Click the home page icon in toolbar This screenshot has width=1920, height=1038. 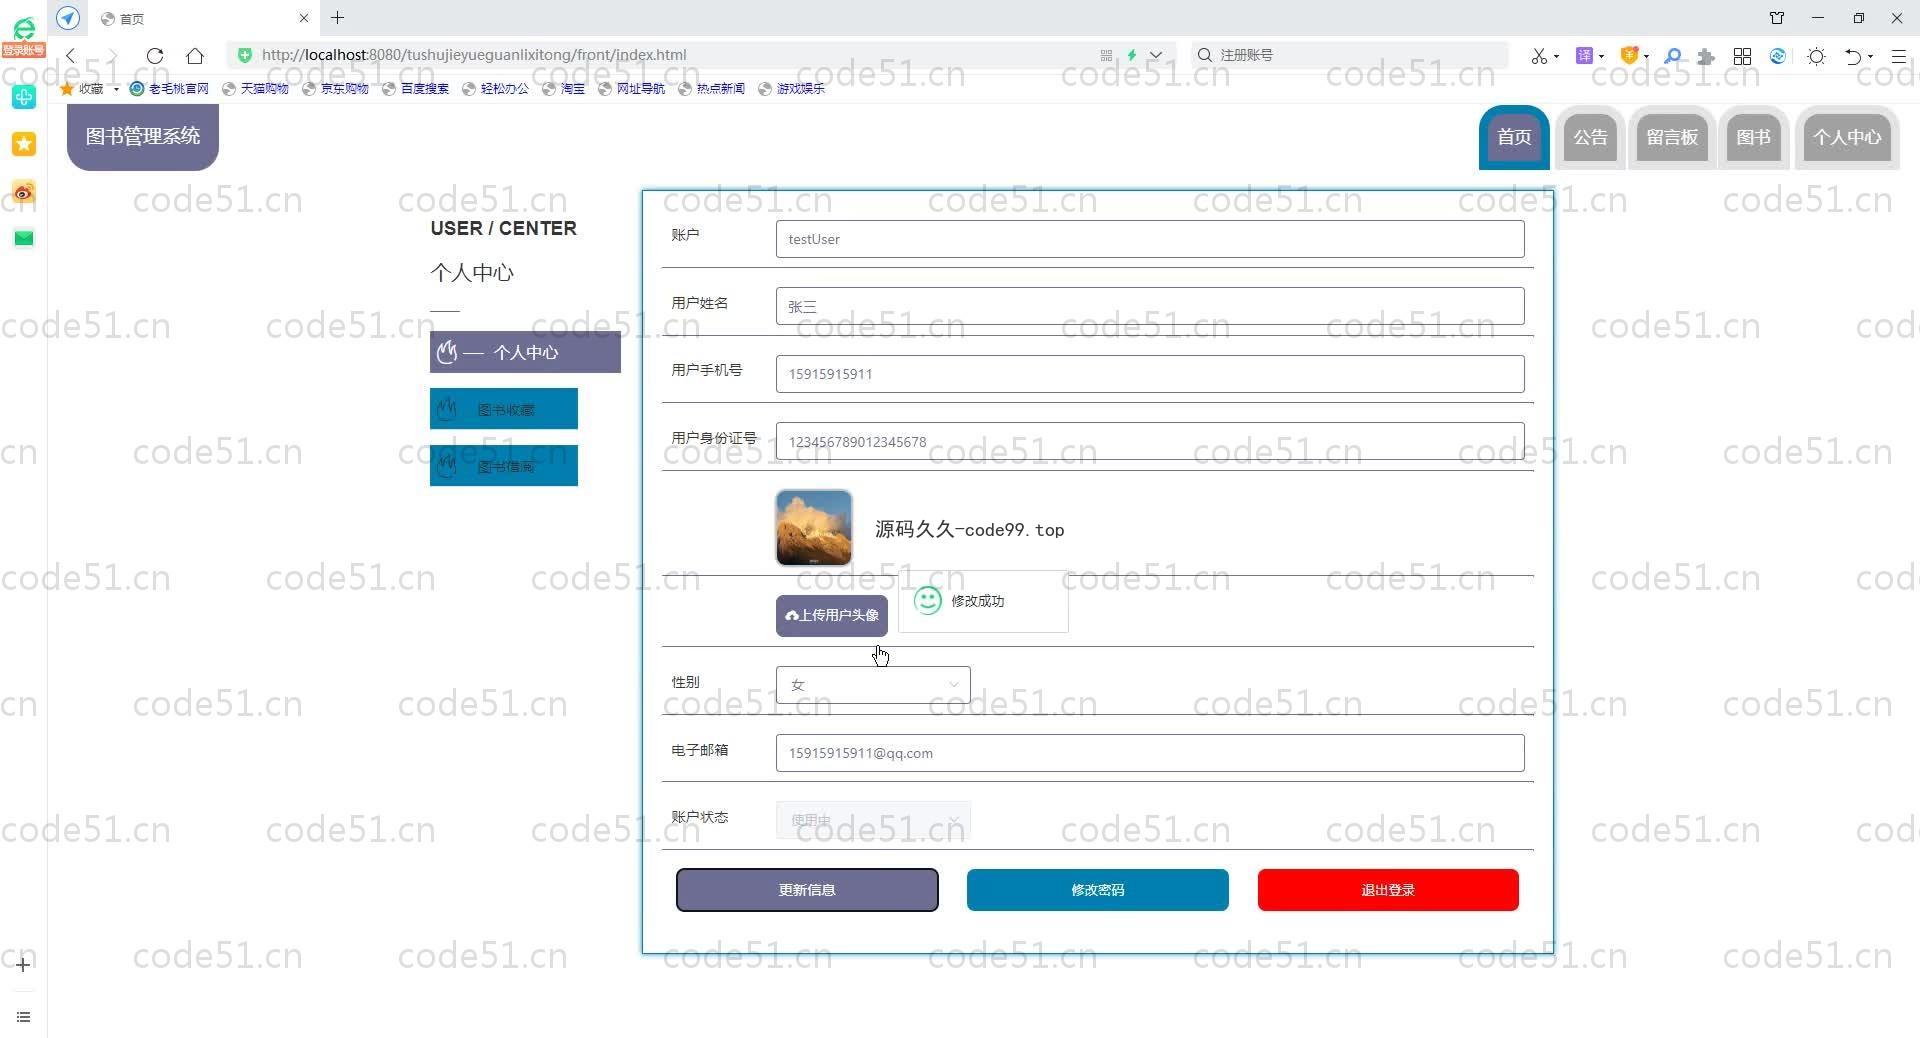[x=195, y=56]
